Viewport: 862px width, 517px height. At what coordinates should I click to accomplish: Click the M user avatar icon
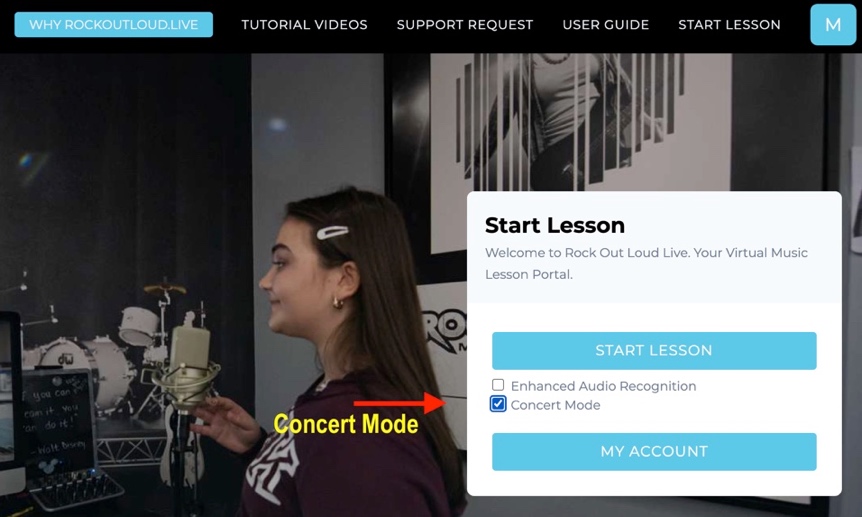[x=832, y=25]
